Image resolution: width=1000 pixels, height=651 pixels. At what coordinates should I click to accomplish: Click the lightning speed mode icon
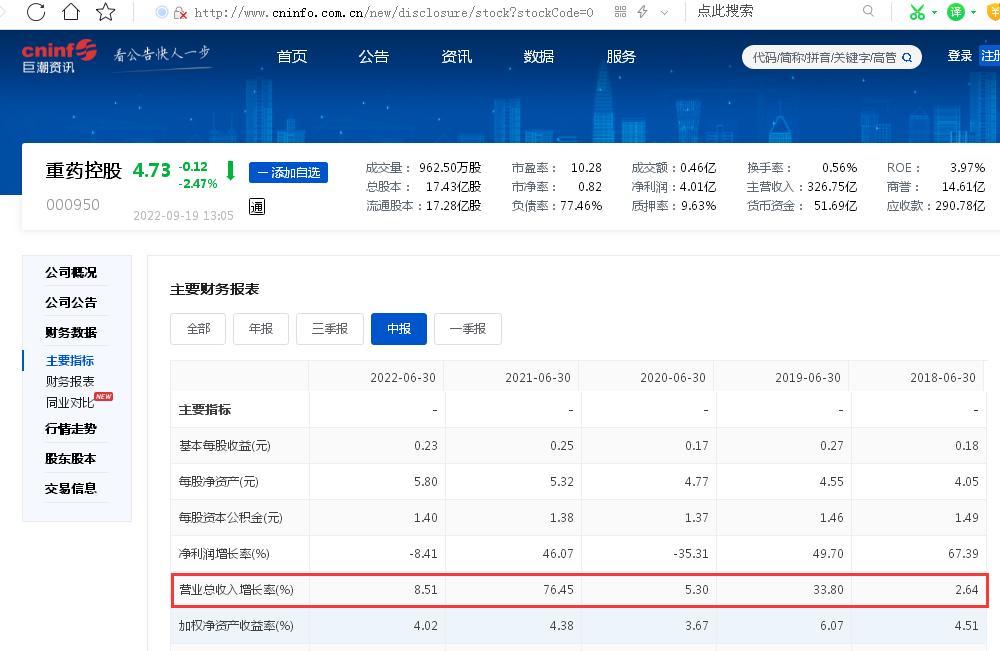(642, 11)
